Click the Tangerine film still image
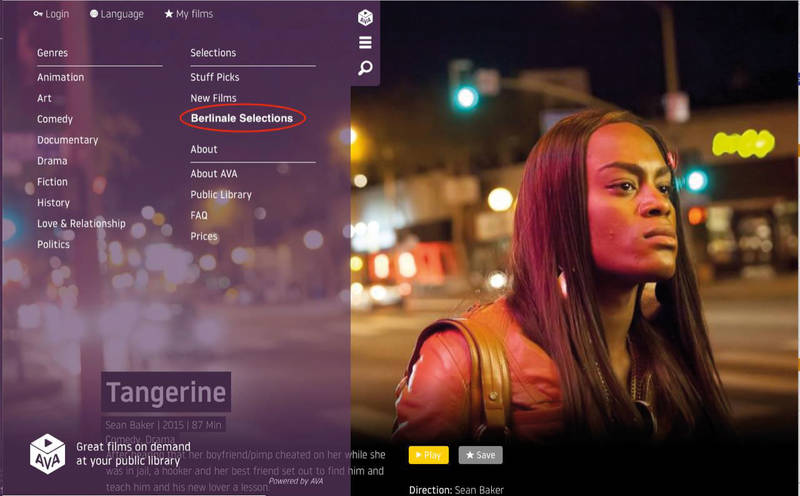Screen dimensions: 800x496 point(575,219)
